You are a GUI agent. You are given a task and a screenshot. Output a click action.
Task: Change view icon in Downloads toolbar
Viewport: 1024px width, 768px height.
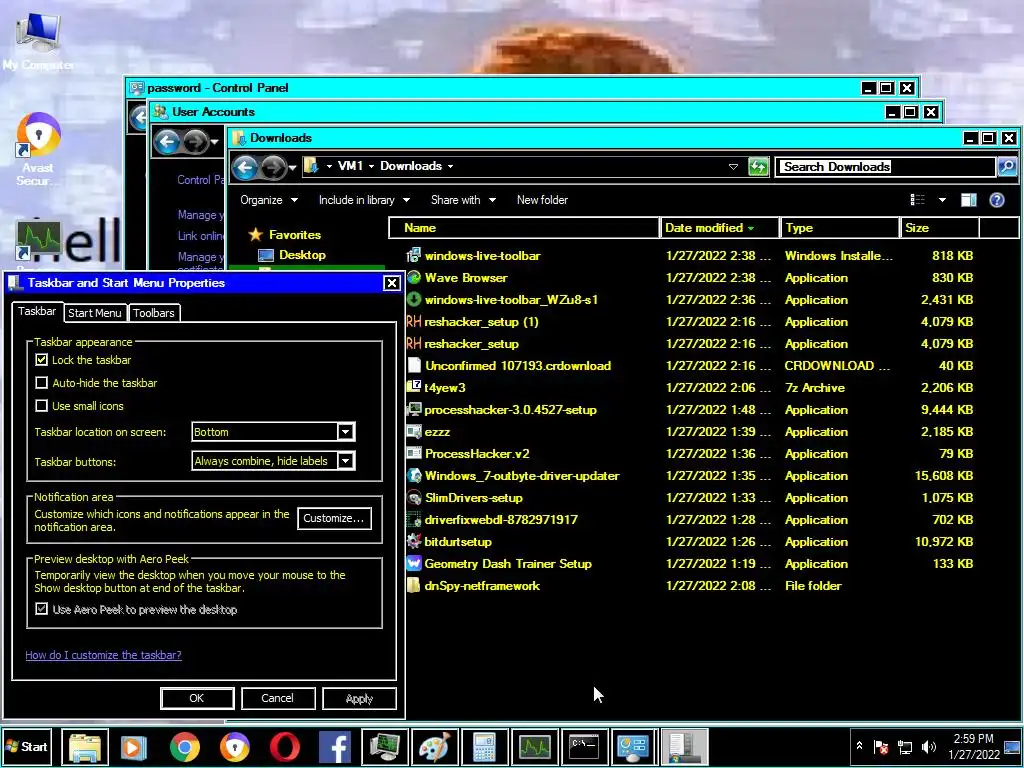(x=918, y=200)
